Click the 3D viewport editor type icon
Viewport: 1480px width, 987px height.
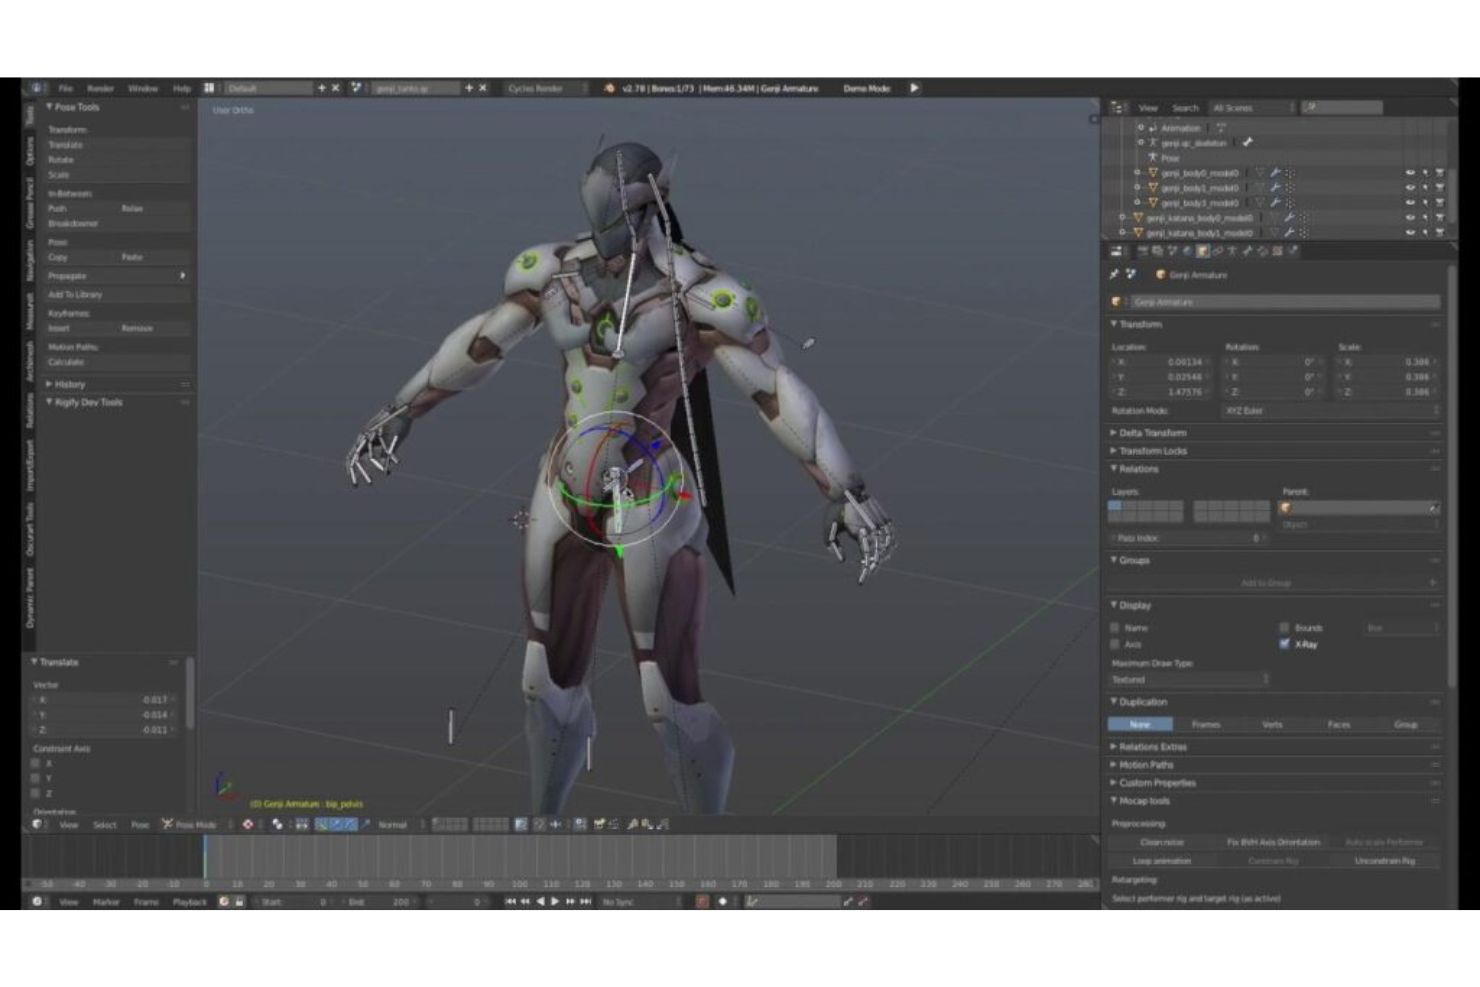pos(37,824)
